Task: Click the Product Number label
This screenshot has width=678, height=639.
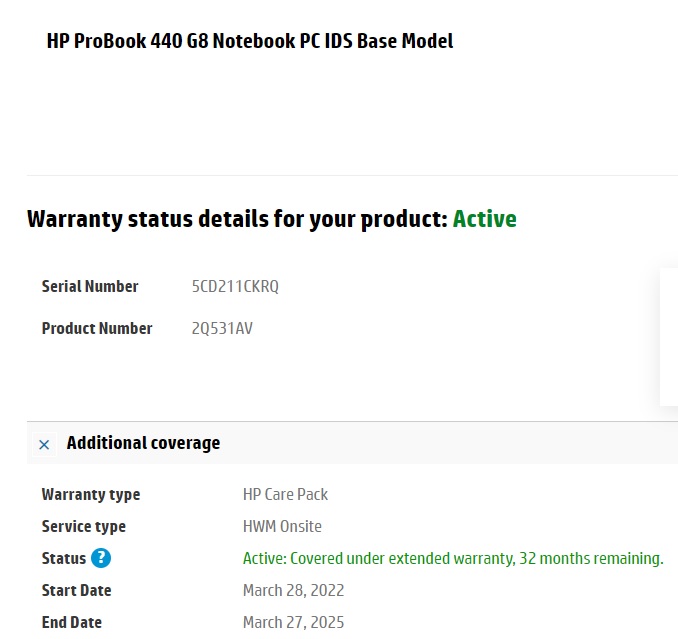Action: [x=97, y=328]
